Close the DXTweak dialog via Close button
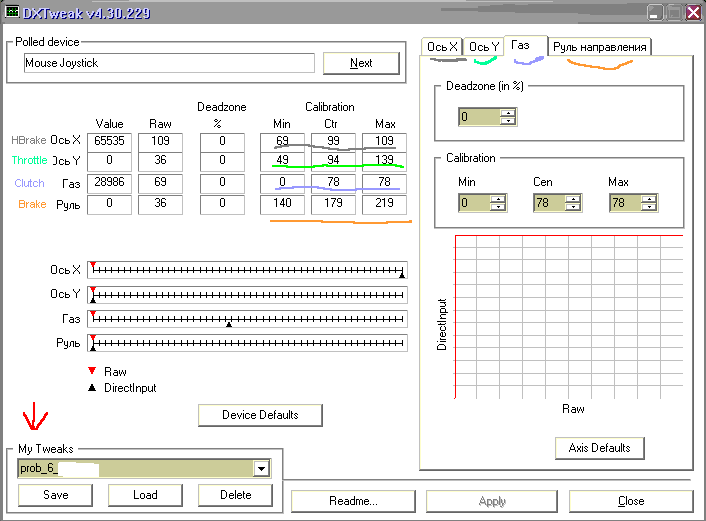 [x=631, y=501]
